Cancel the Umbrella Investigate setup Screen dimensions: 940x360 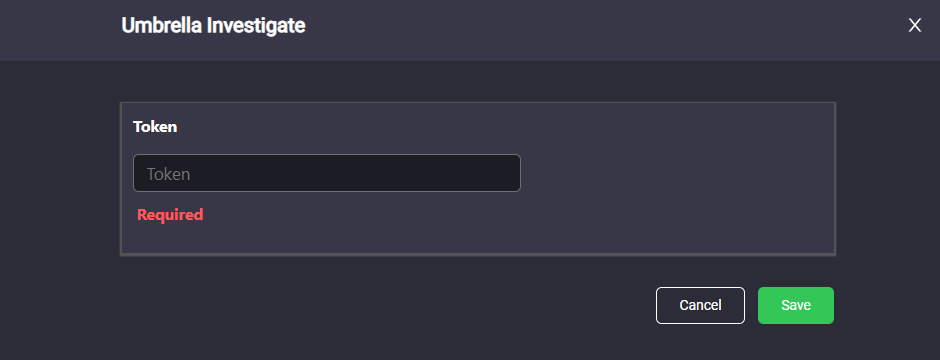(x=700, y=305)
